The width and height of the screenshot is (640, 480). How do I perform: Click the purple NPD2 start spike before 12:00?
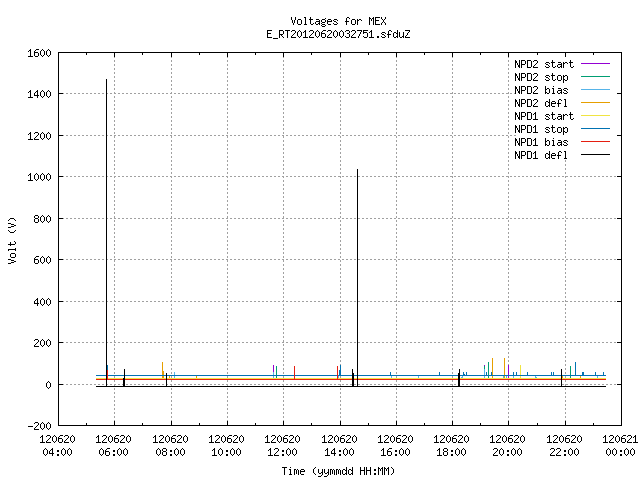tap(273, 371)
